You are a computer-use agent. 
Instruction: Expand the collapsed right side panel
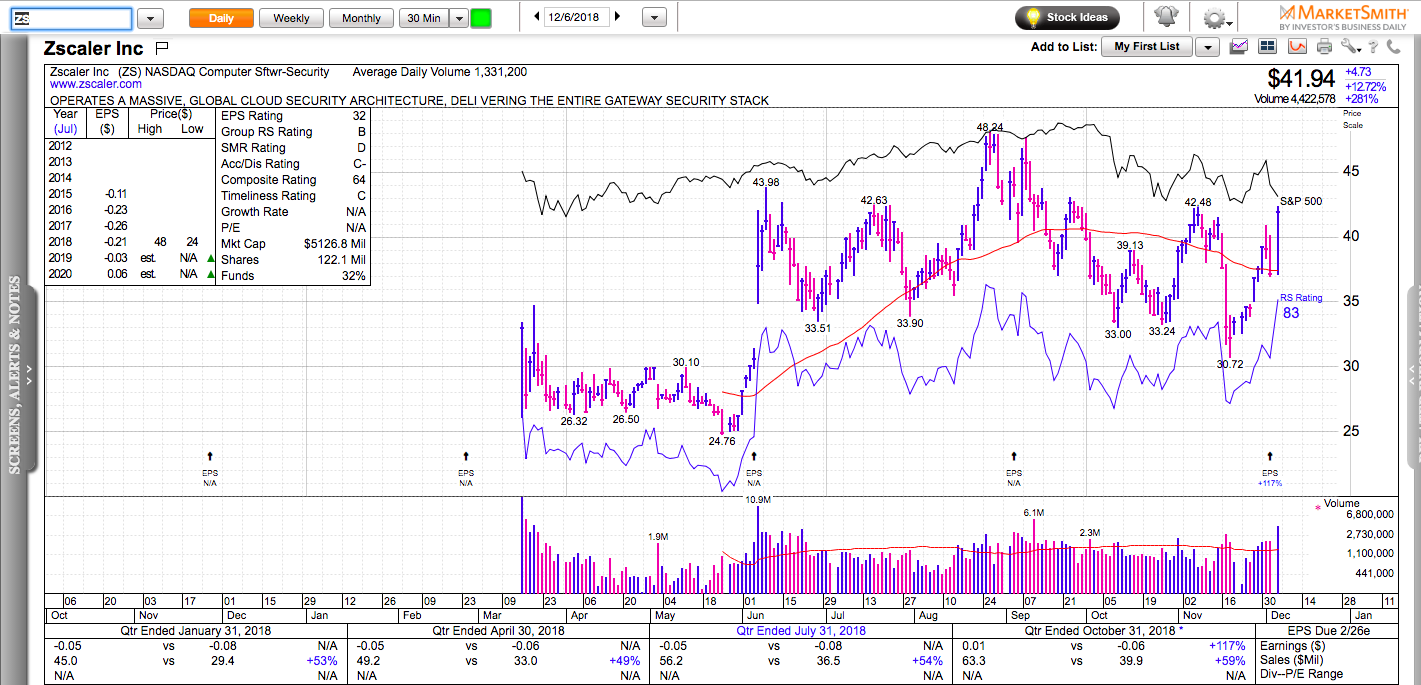[x=1413, y=377]
